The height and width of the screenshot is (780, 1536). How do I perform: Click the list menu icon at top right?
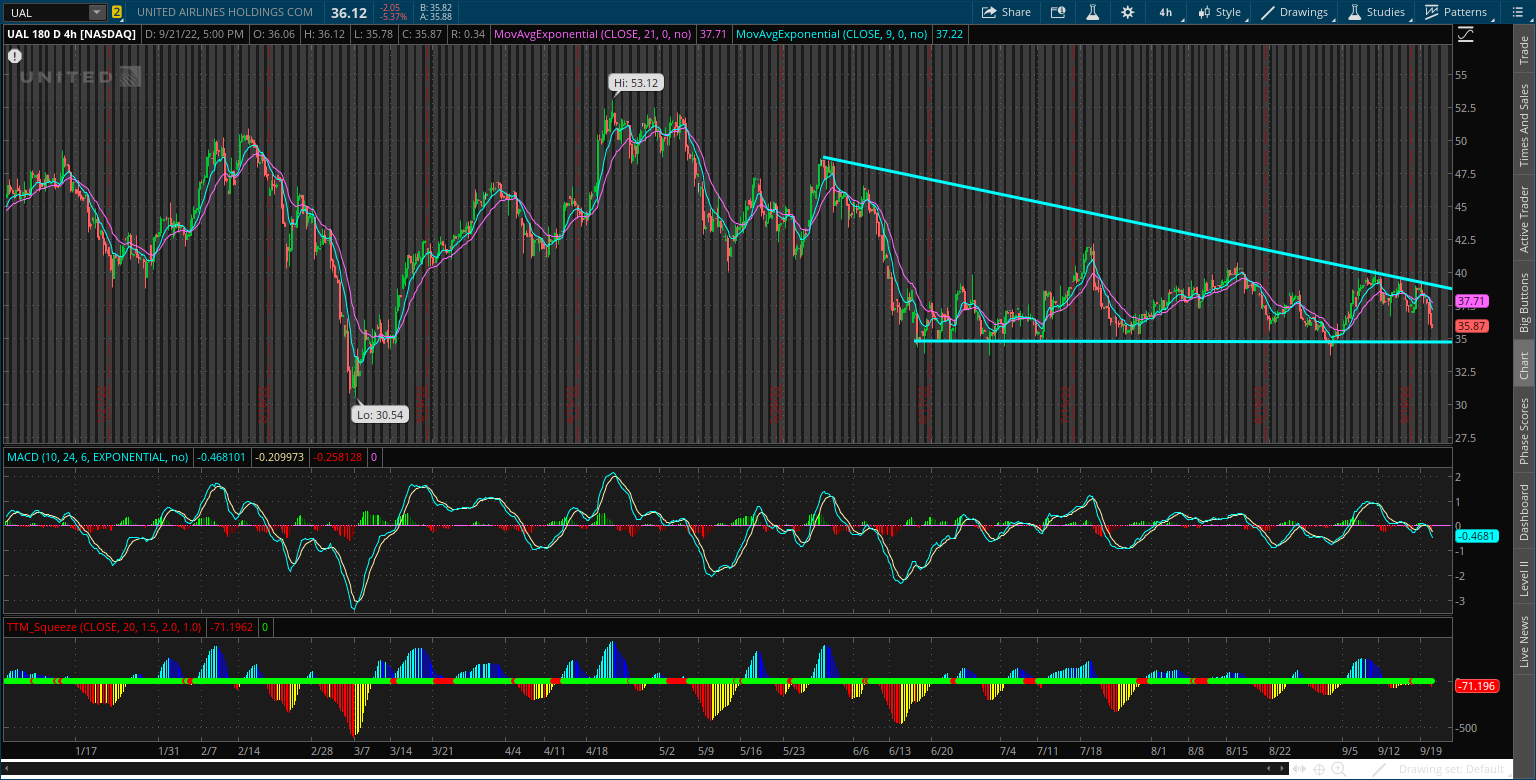coord(1516,12)
